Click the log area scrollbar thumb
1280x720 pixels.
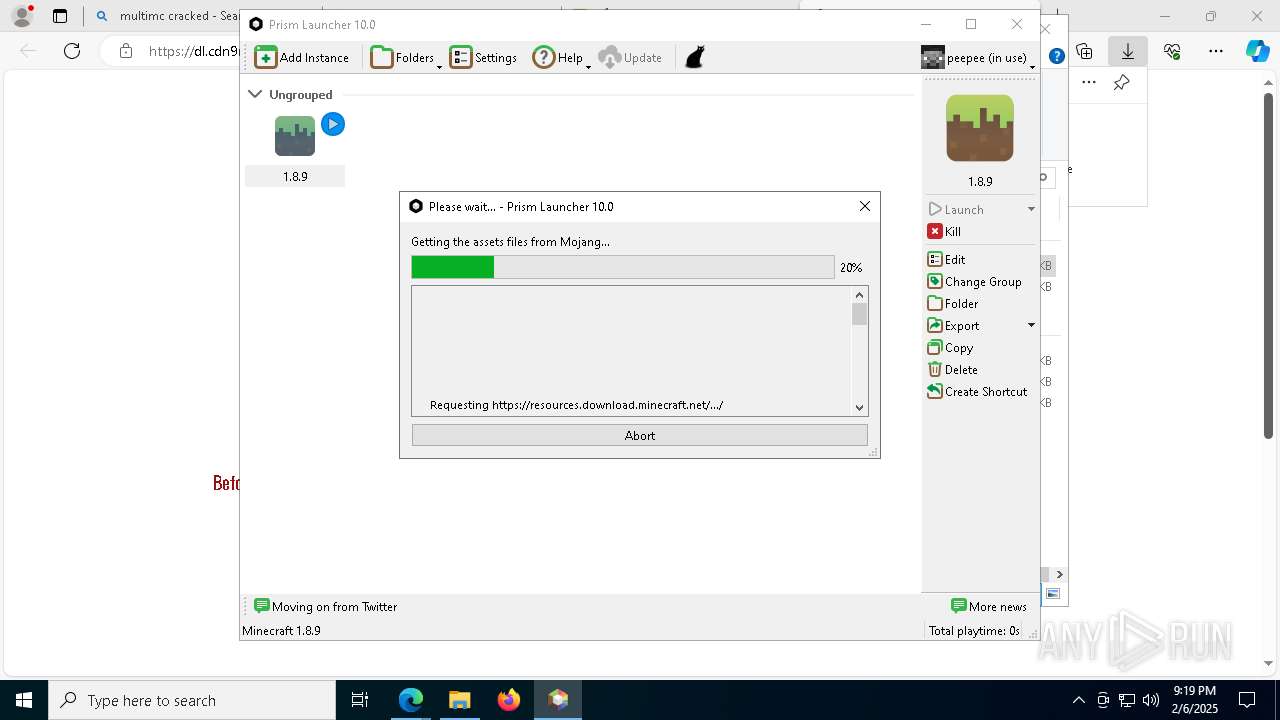click(x=859, y=314)
